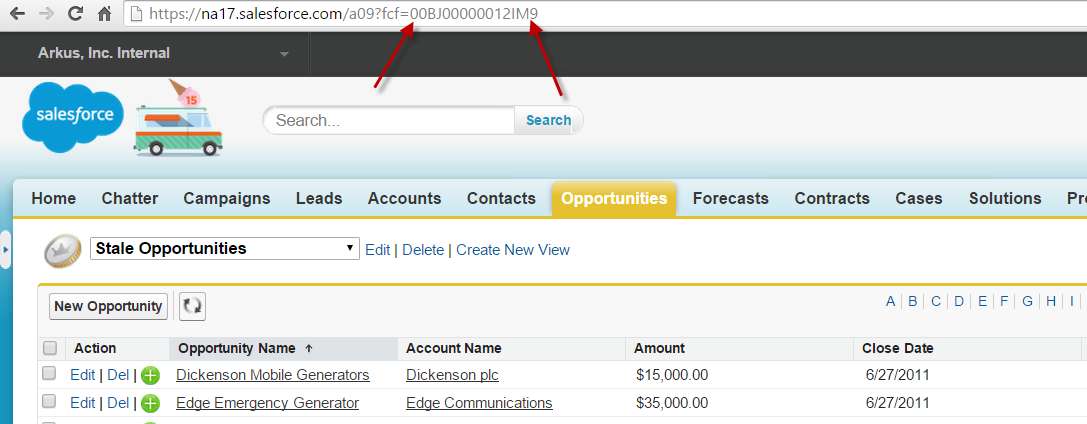Click the browser reload icon
The width and height of the screenshot is (1087, 424).
pyautogui.click(x=74, y=15)
